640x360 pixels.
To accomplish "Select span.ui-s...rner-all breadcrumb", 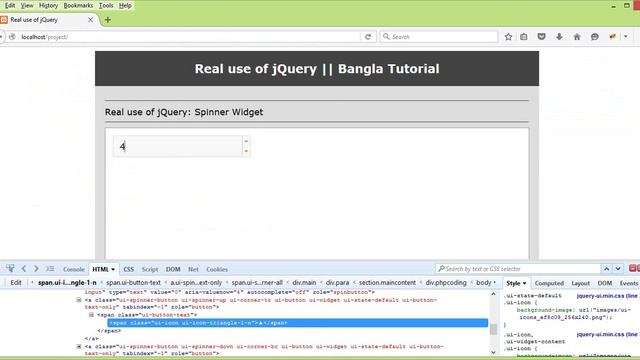I will [x=257, y=283].
